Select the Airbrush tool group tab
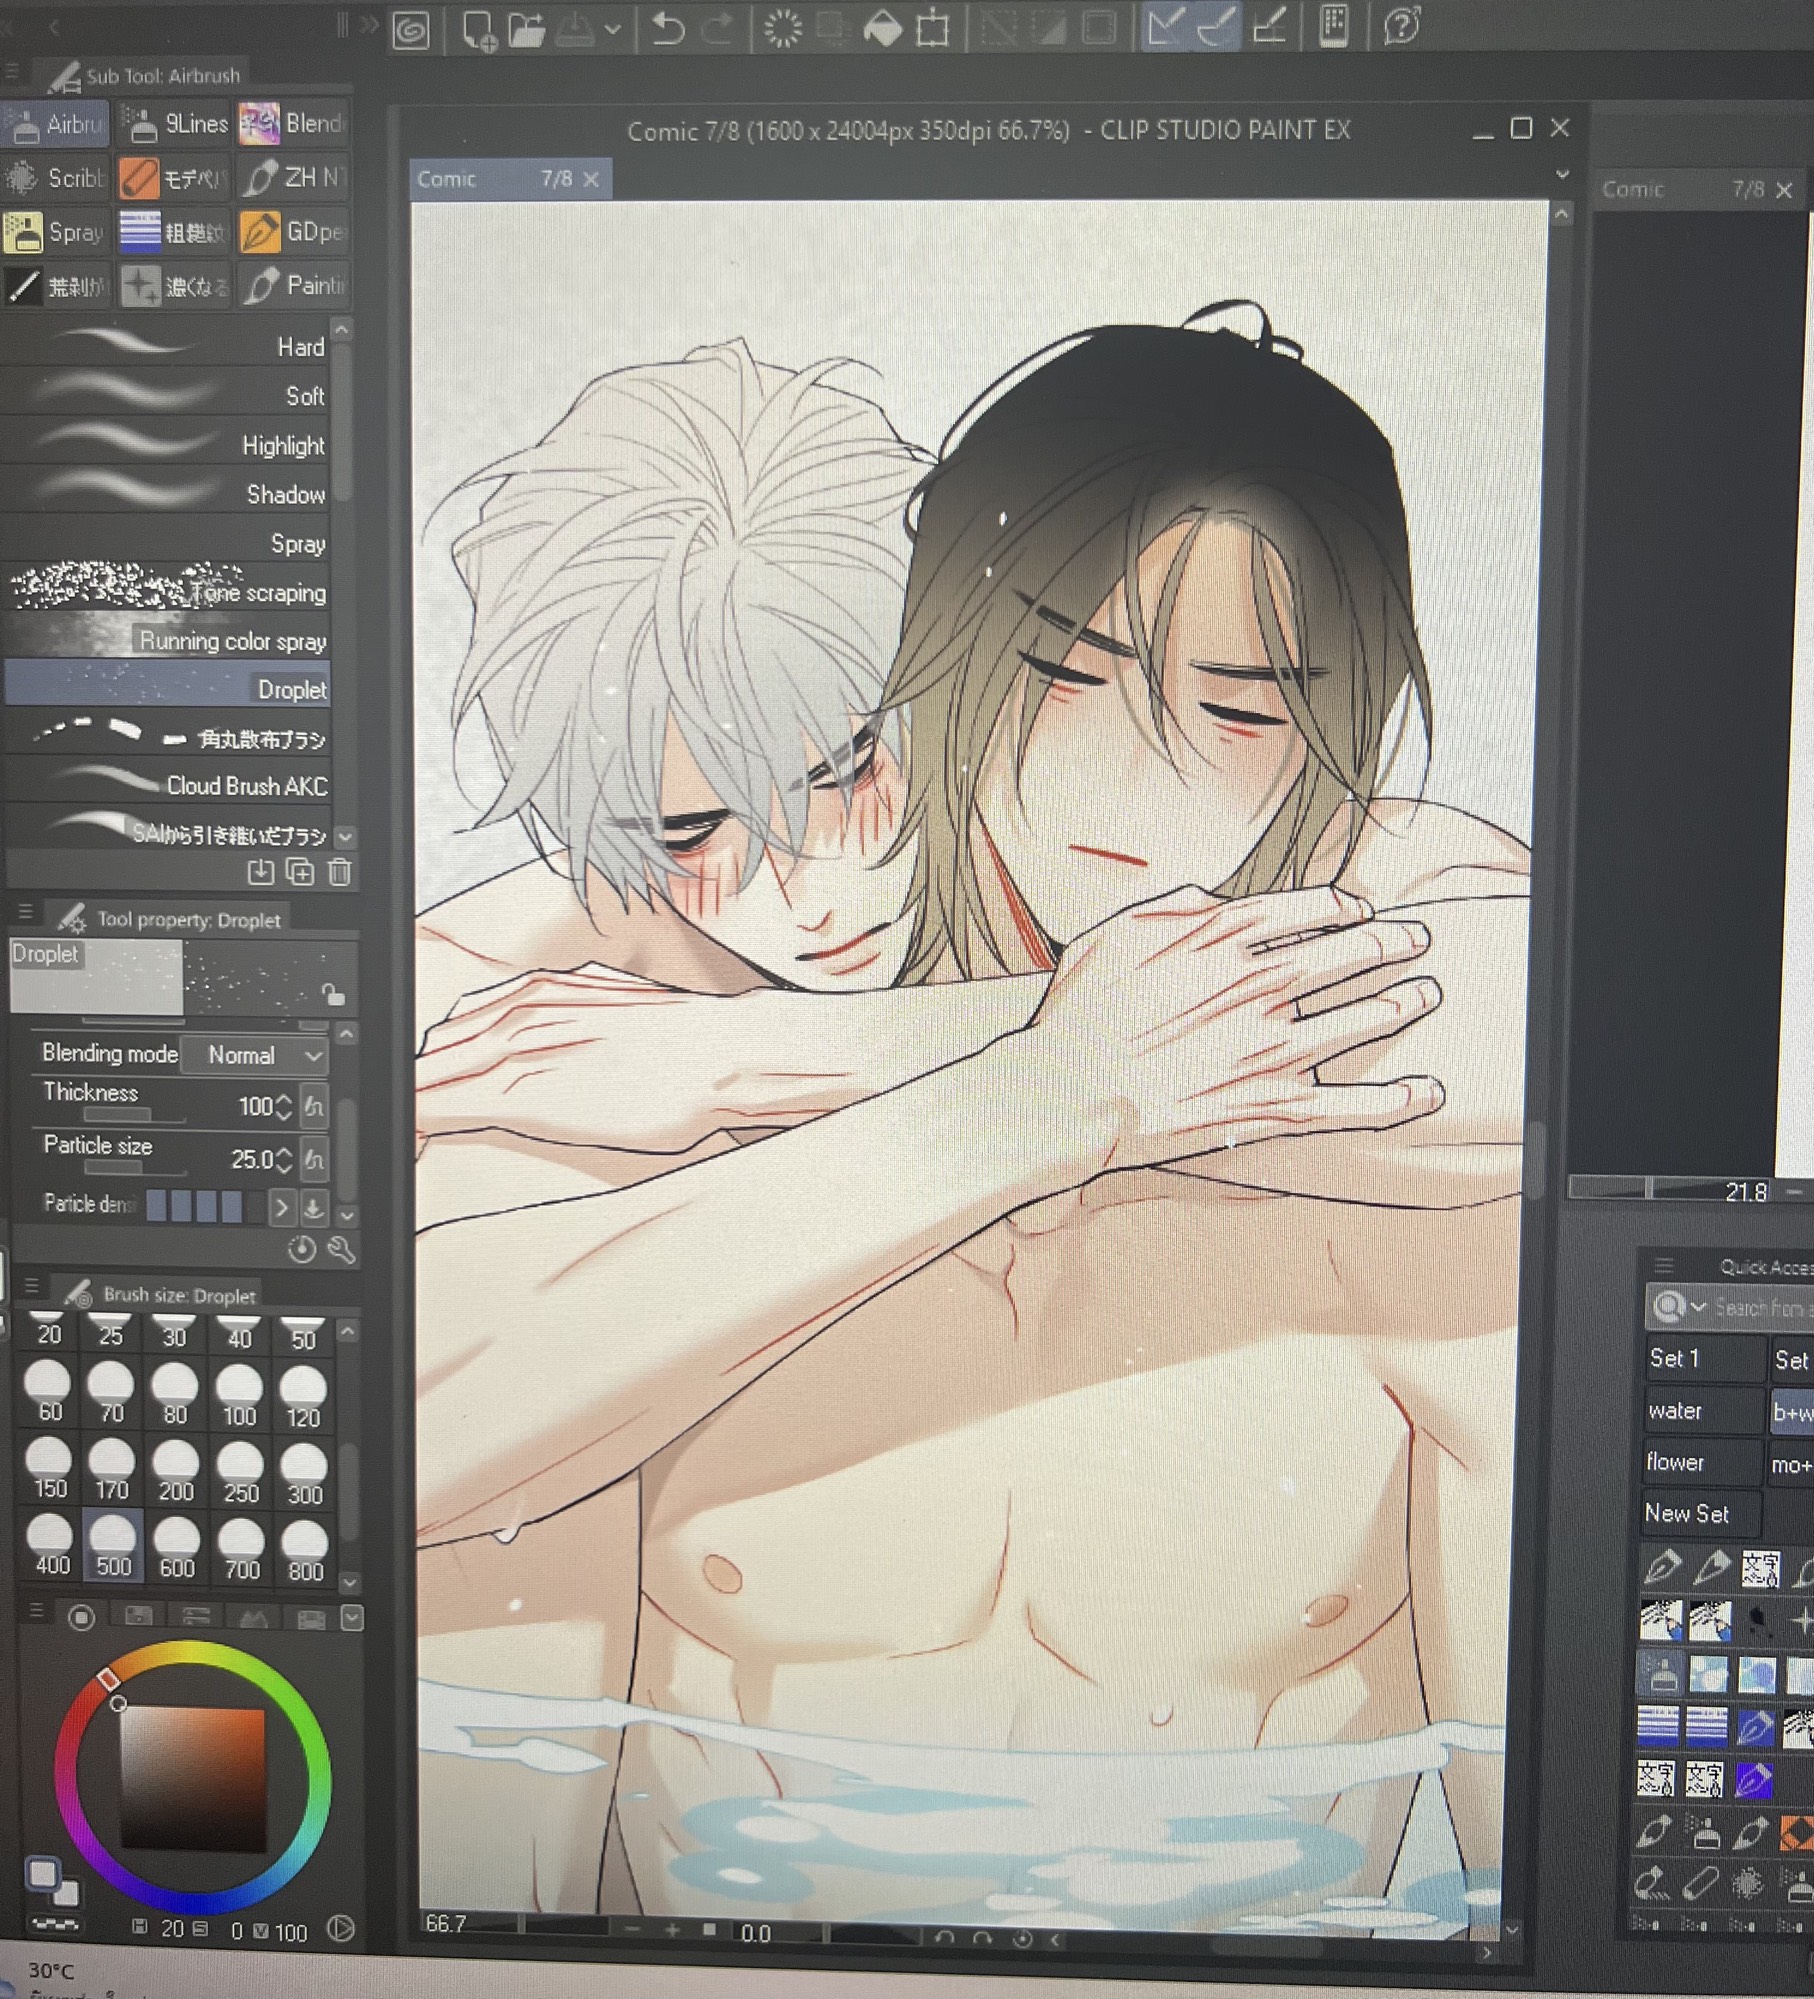Viewport: 1814px width, 1999px height. [x=56, y=124]
